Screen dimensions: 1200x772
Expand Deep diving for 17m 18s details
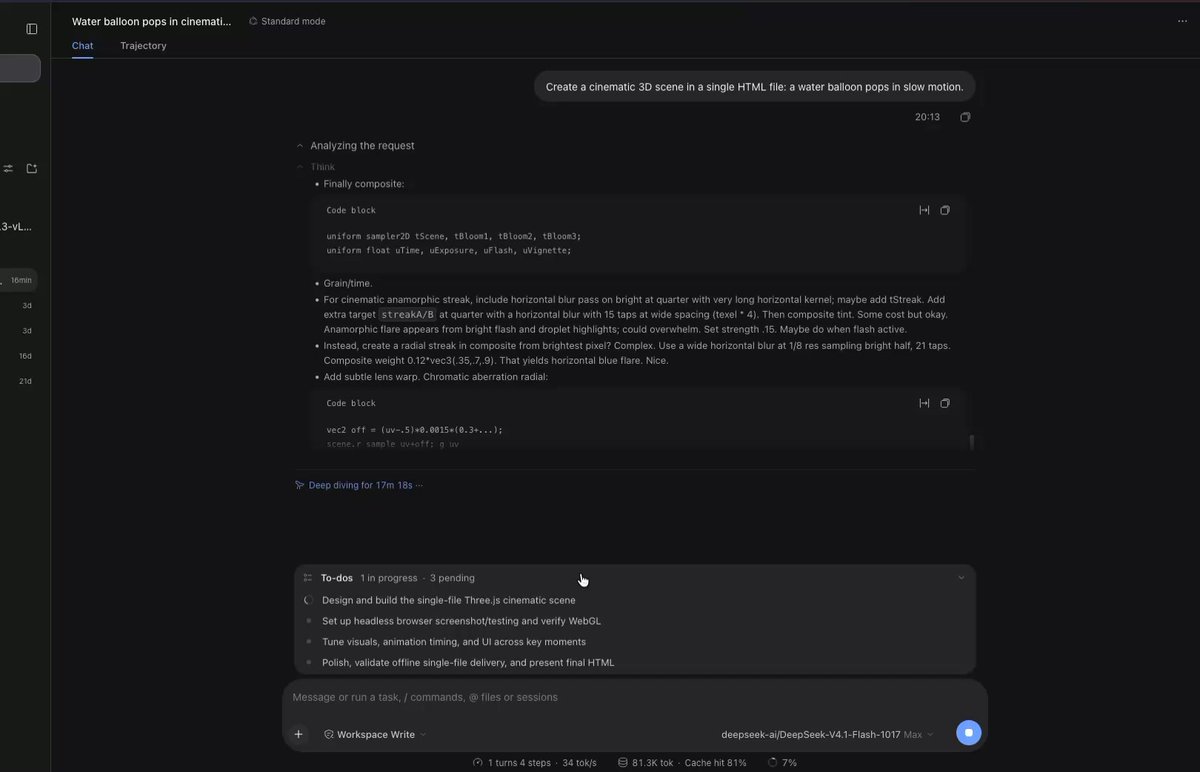[x=358, y=485]
